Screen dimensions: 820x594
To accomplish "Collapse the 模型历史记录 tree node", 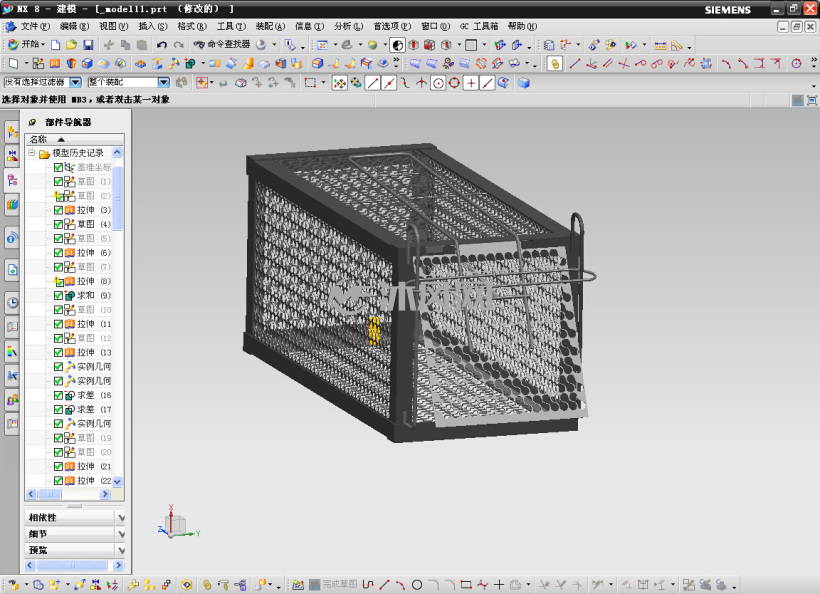I will tap(31, 153).
